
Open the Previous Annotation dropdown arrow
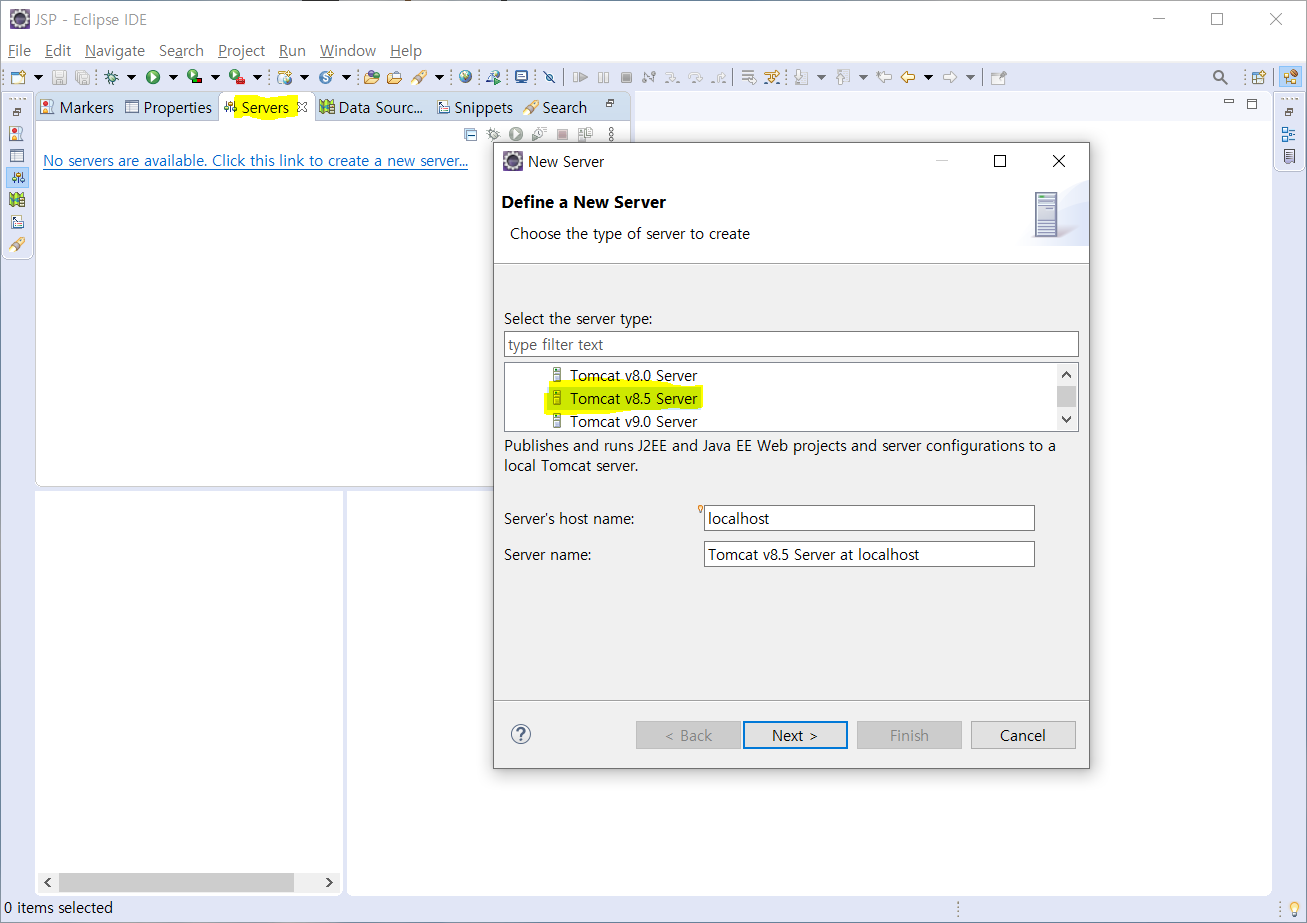863,77
